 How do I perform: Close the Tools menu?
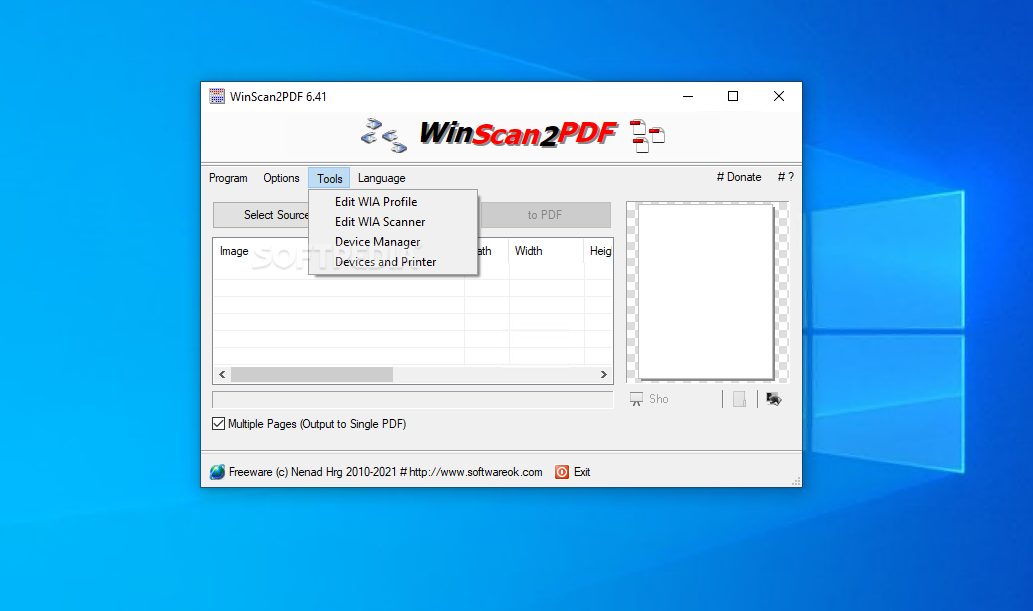pos(329,178)
